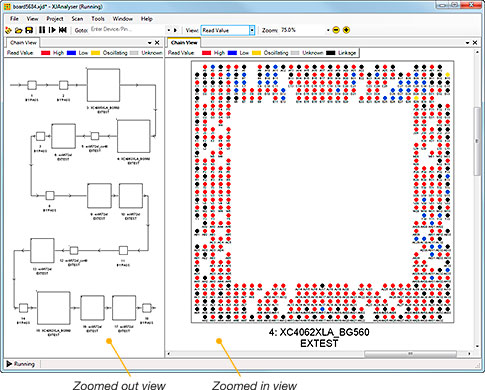Viewport: 485px width, 390px height.
Task: Click the horizontal scrollbar under the chip view
Action: click(319, 353)
